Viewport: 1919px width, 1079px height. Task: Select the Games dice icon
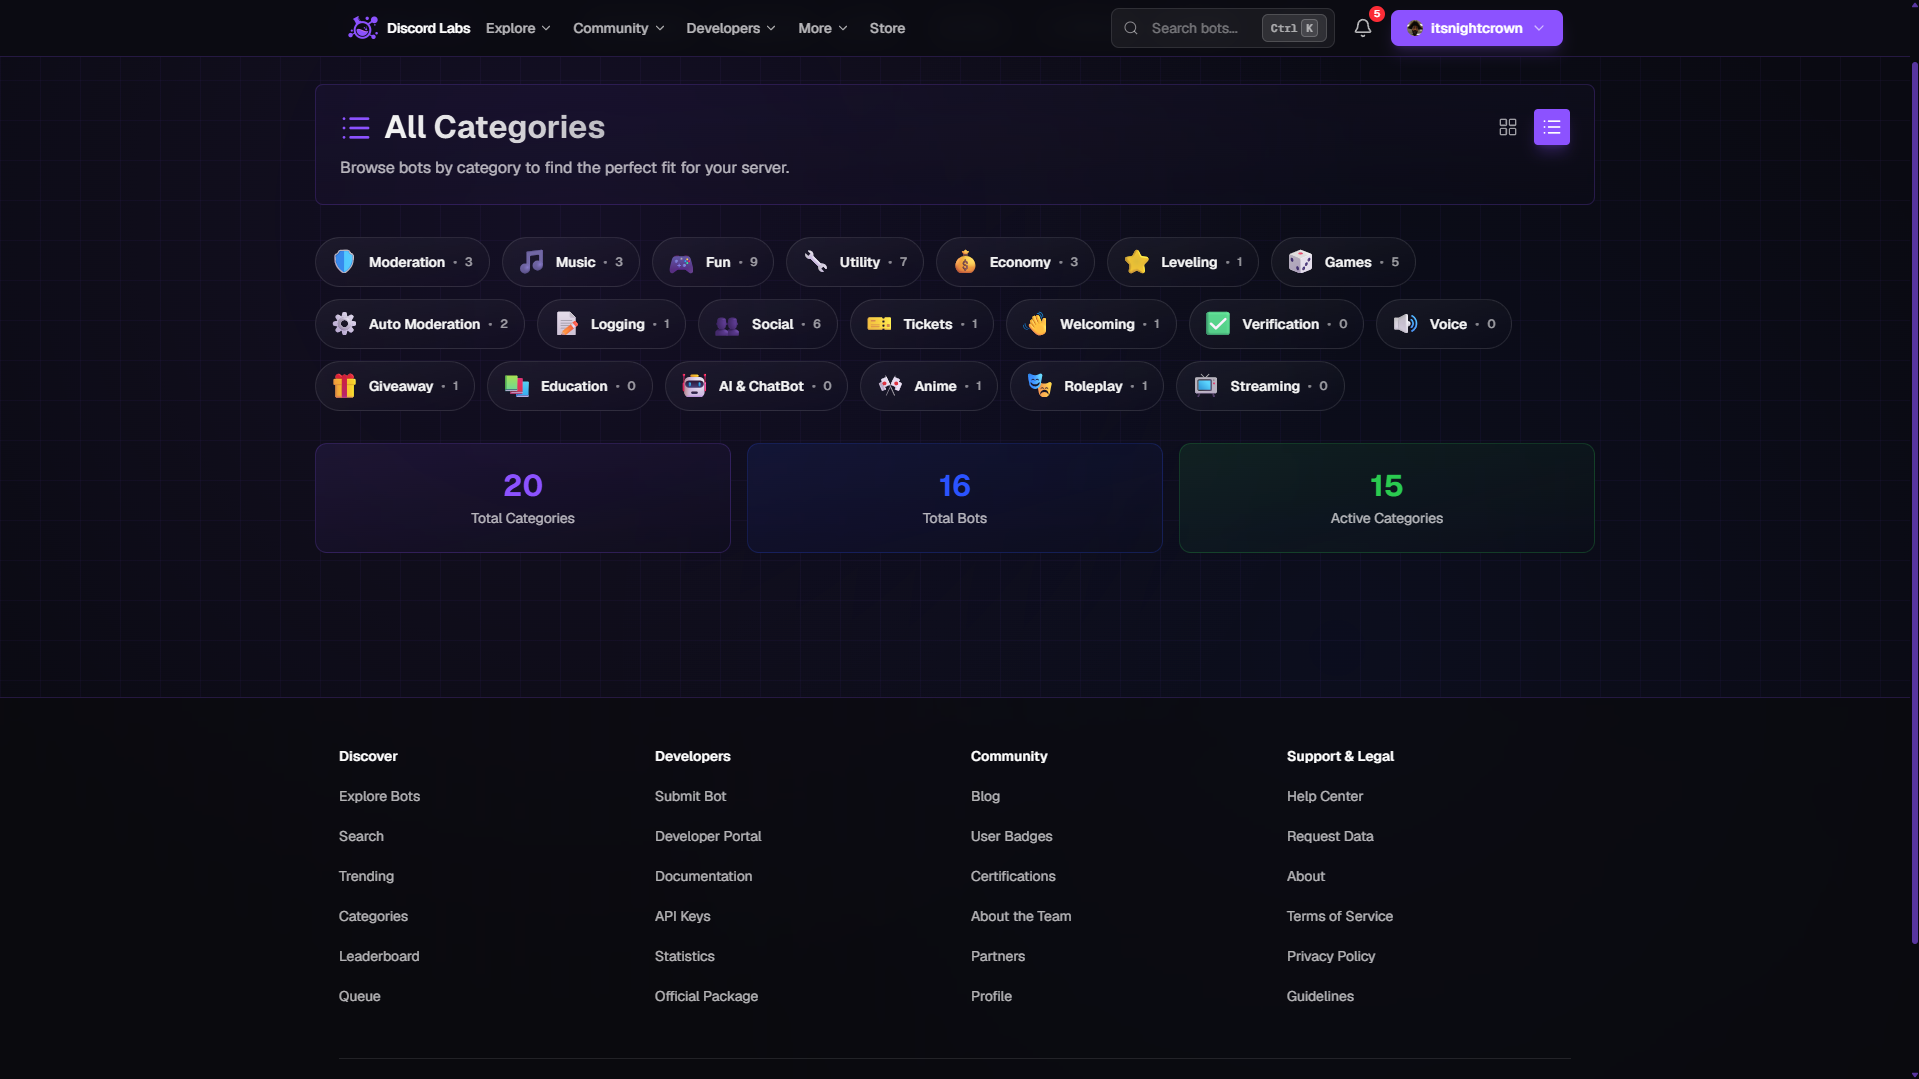[x=1300, y=262]
